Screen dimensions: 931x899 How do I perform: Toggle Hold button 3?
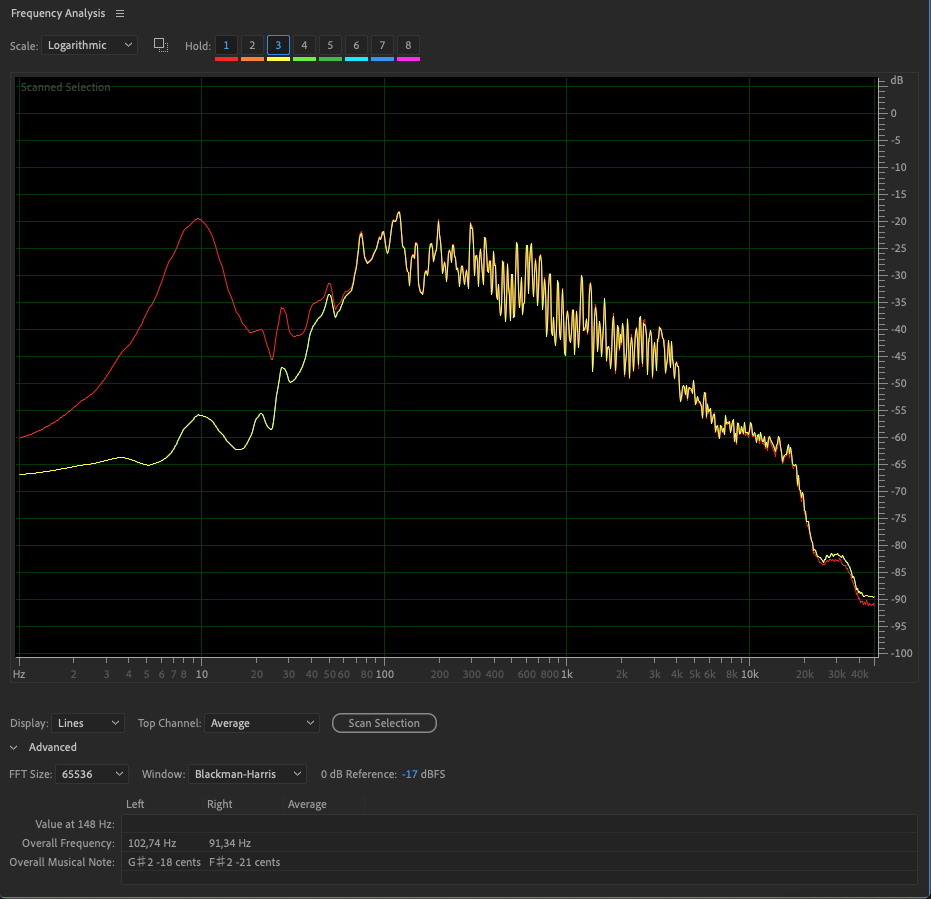(278, 45)
